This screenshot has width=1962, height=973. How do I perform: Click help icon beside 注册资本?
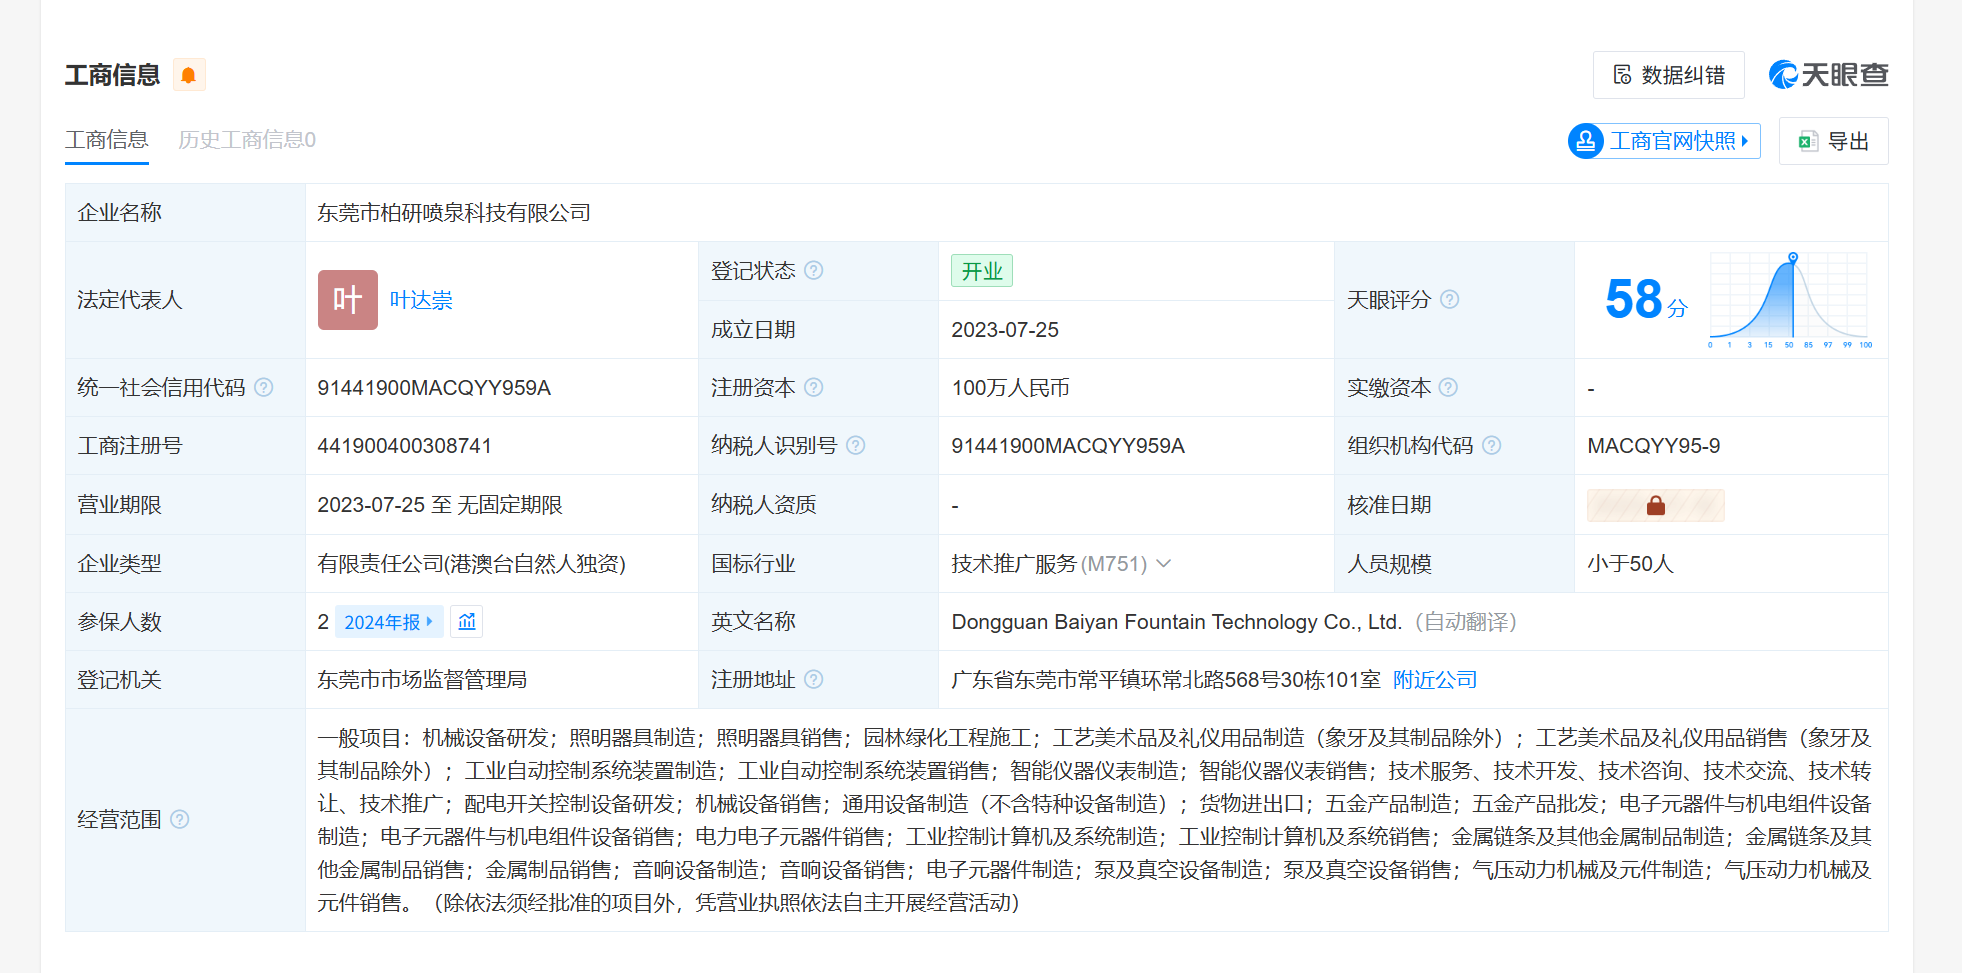click(814, 388)
